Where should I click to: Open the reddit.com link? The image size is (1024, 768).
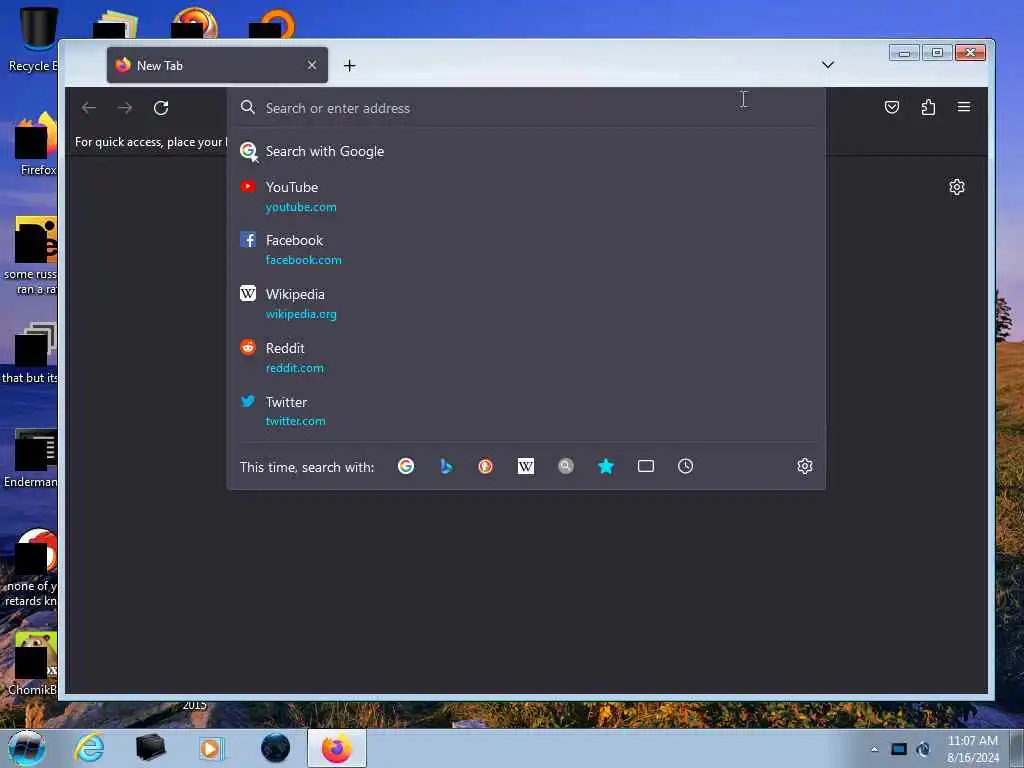295,368
